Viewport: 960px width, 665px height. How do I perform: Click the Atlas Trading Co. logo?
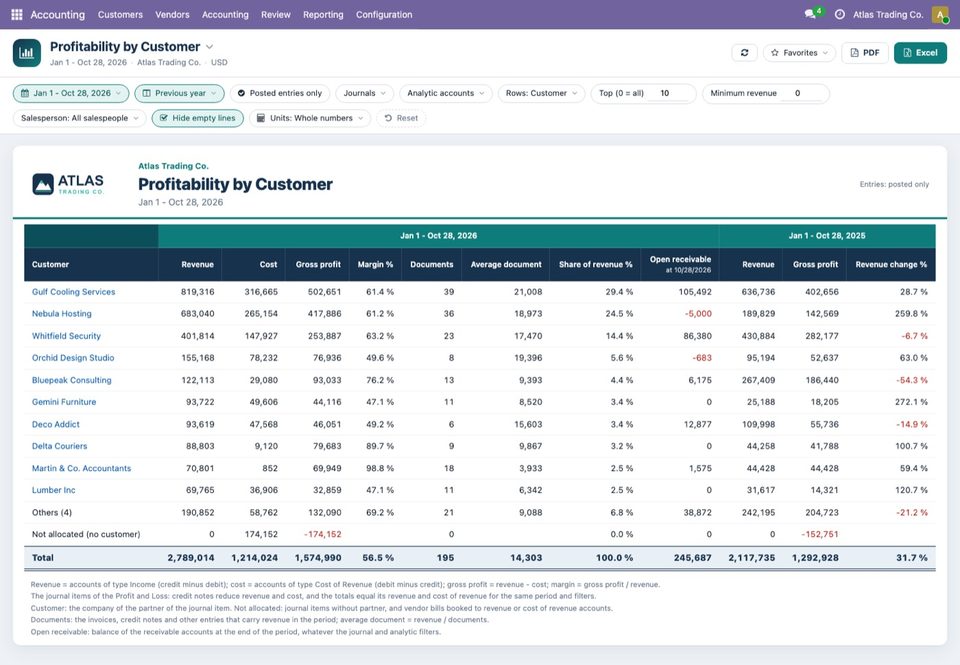click(x=67, y=184)
